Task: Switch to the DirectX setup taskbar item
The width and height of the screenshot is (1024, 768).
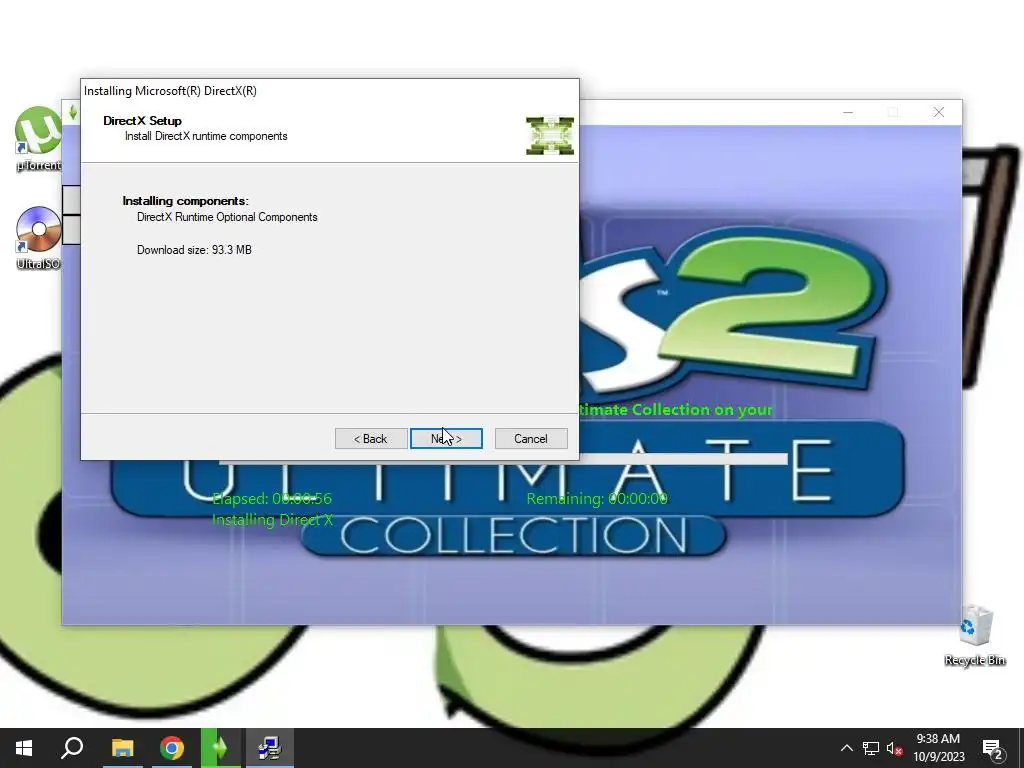Action: tap(269, 748)
